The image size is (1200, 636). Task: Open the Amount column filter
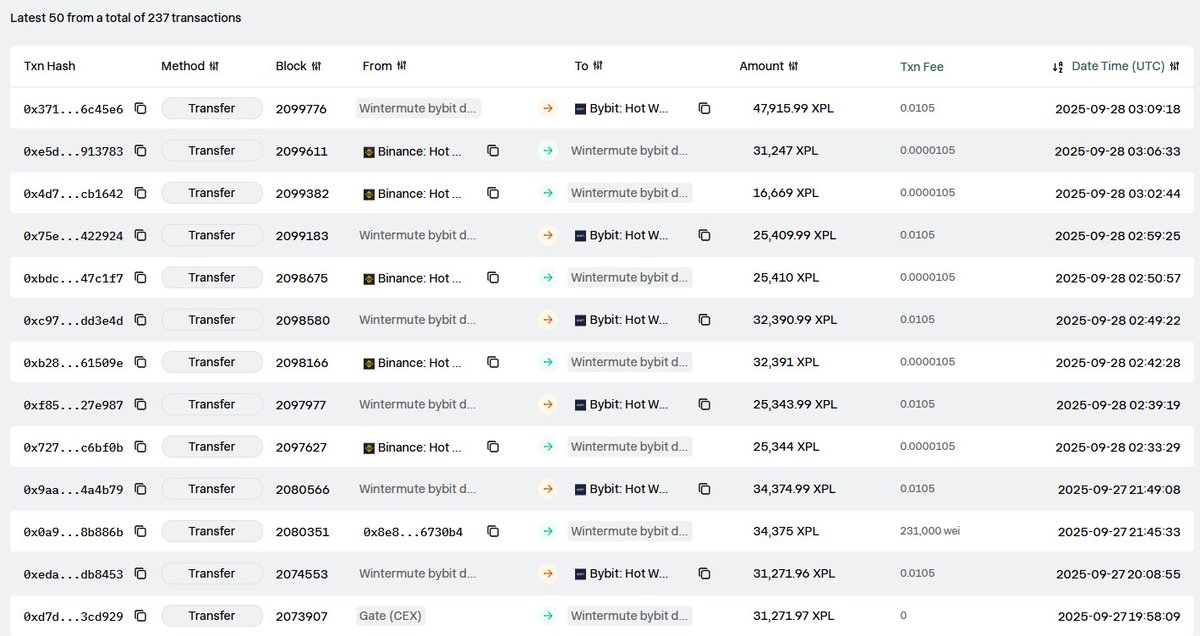pyautogui.click(x=793, y=66)
